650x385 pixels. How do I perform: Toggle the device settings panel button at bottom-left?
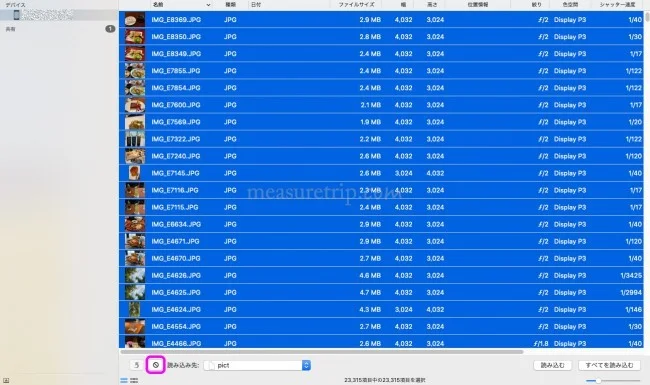6,380
